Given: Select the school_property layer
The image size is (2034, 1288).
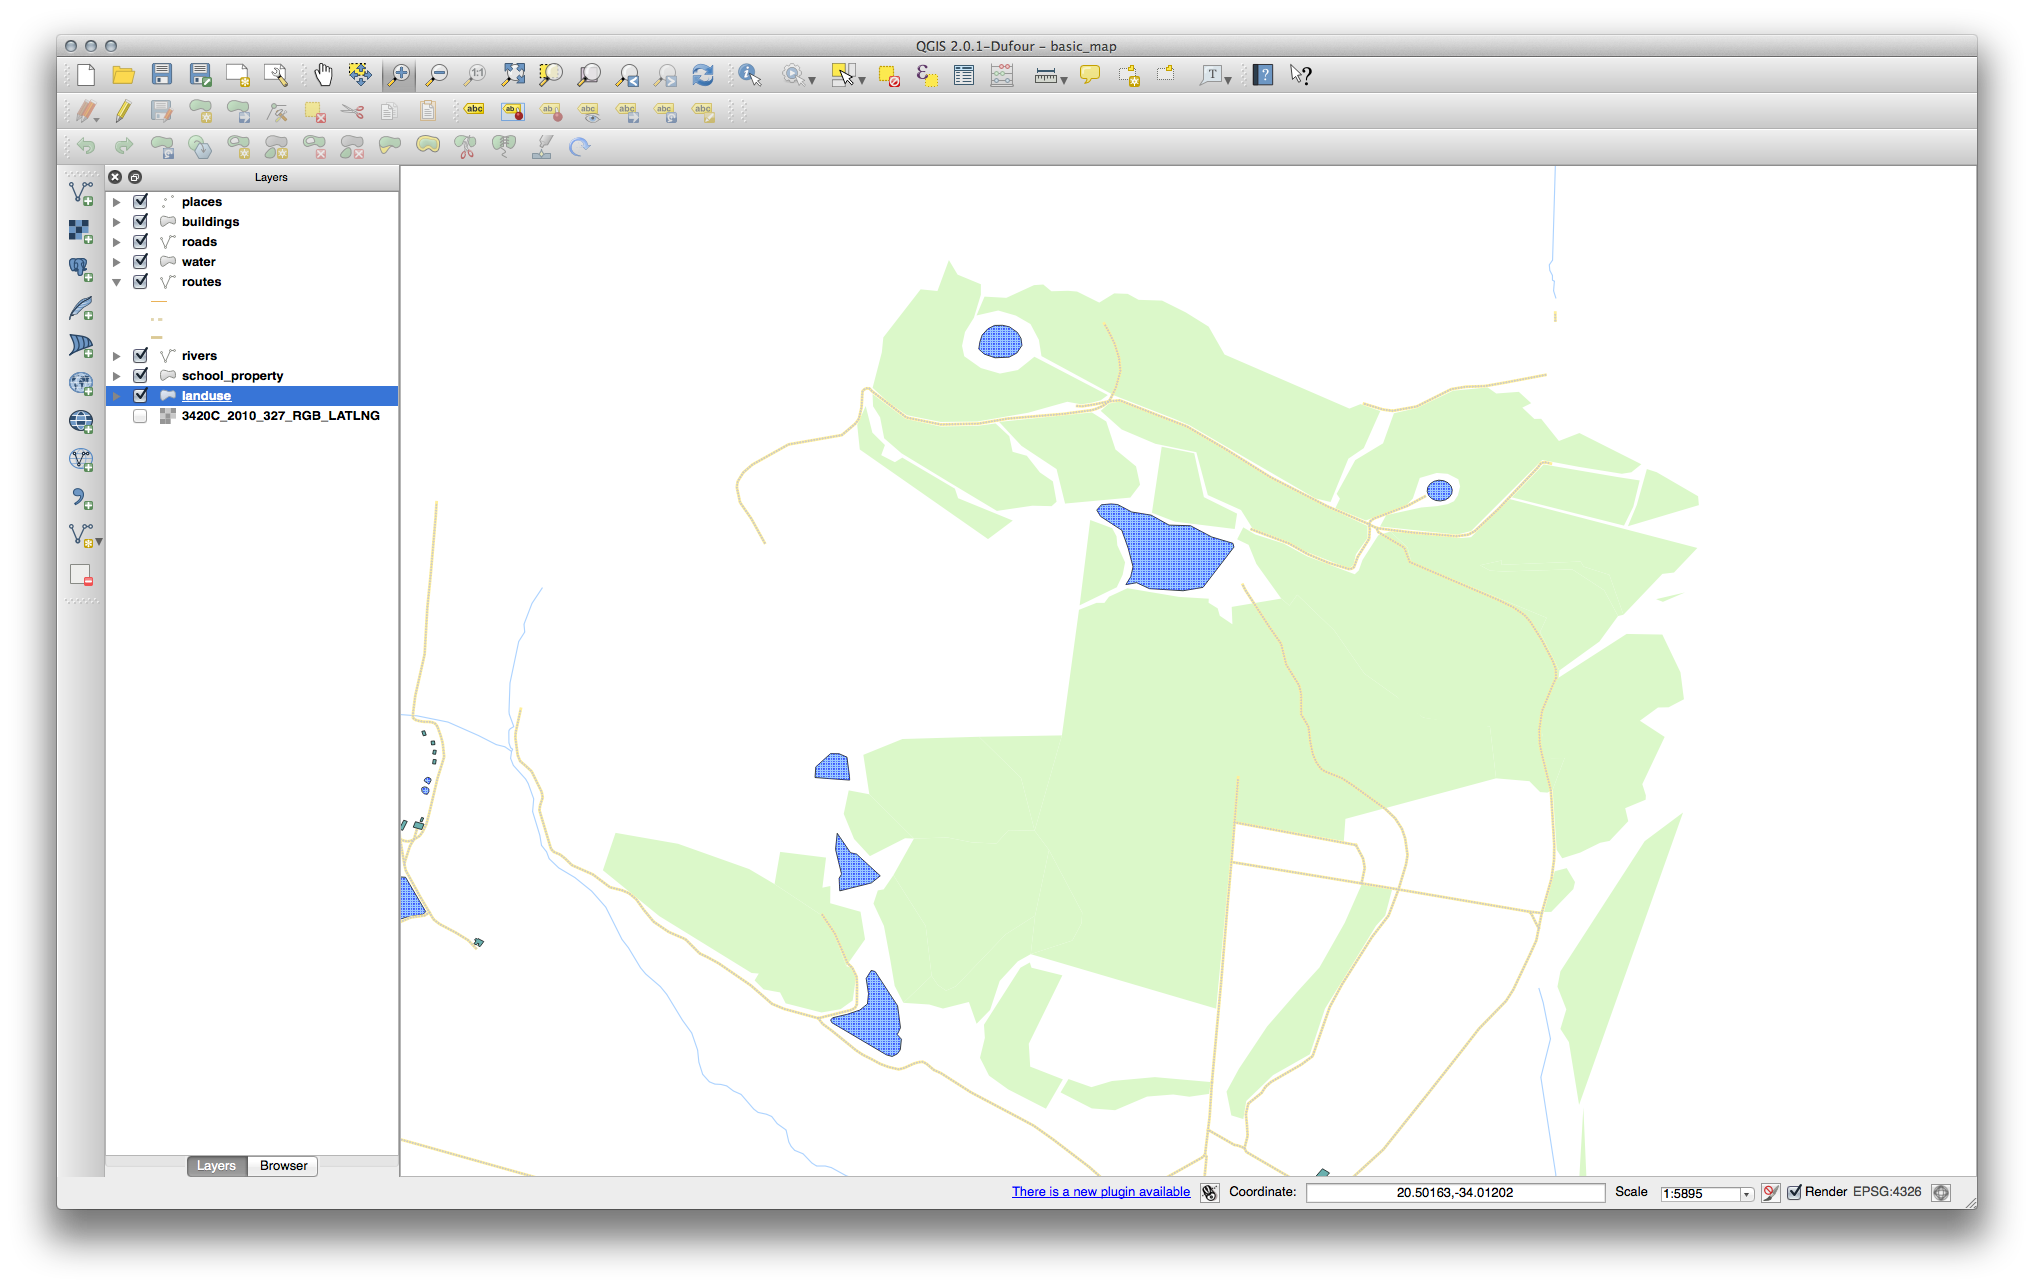Looking at the screenshot, I should pos(232,376).
